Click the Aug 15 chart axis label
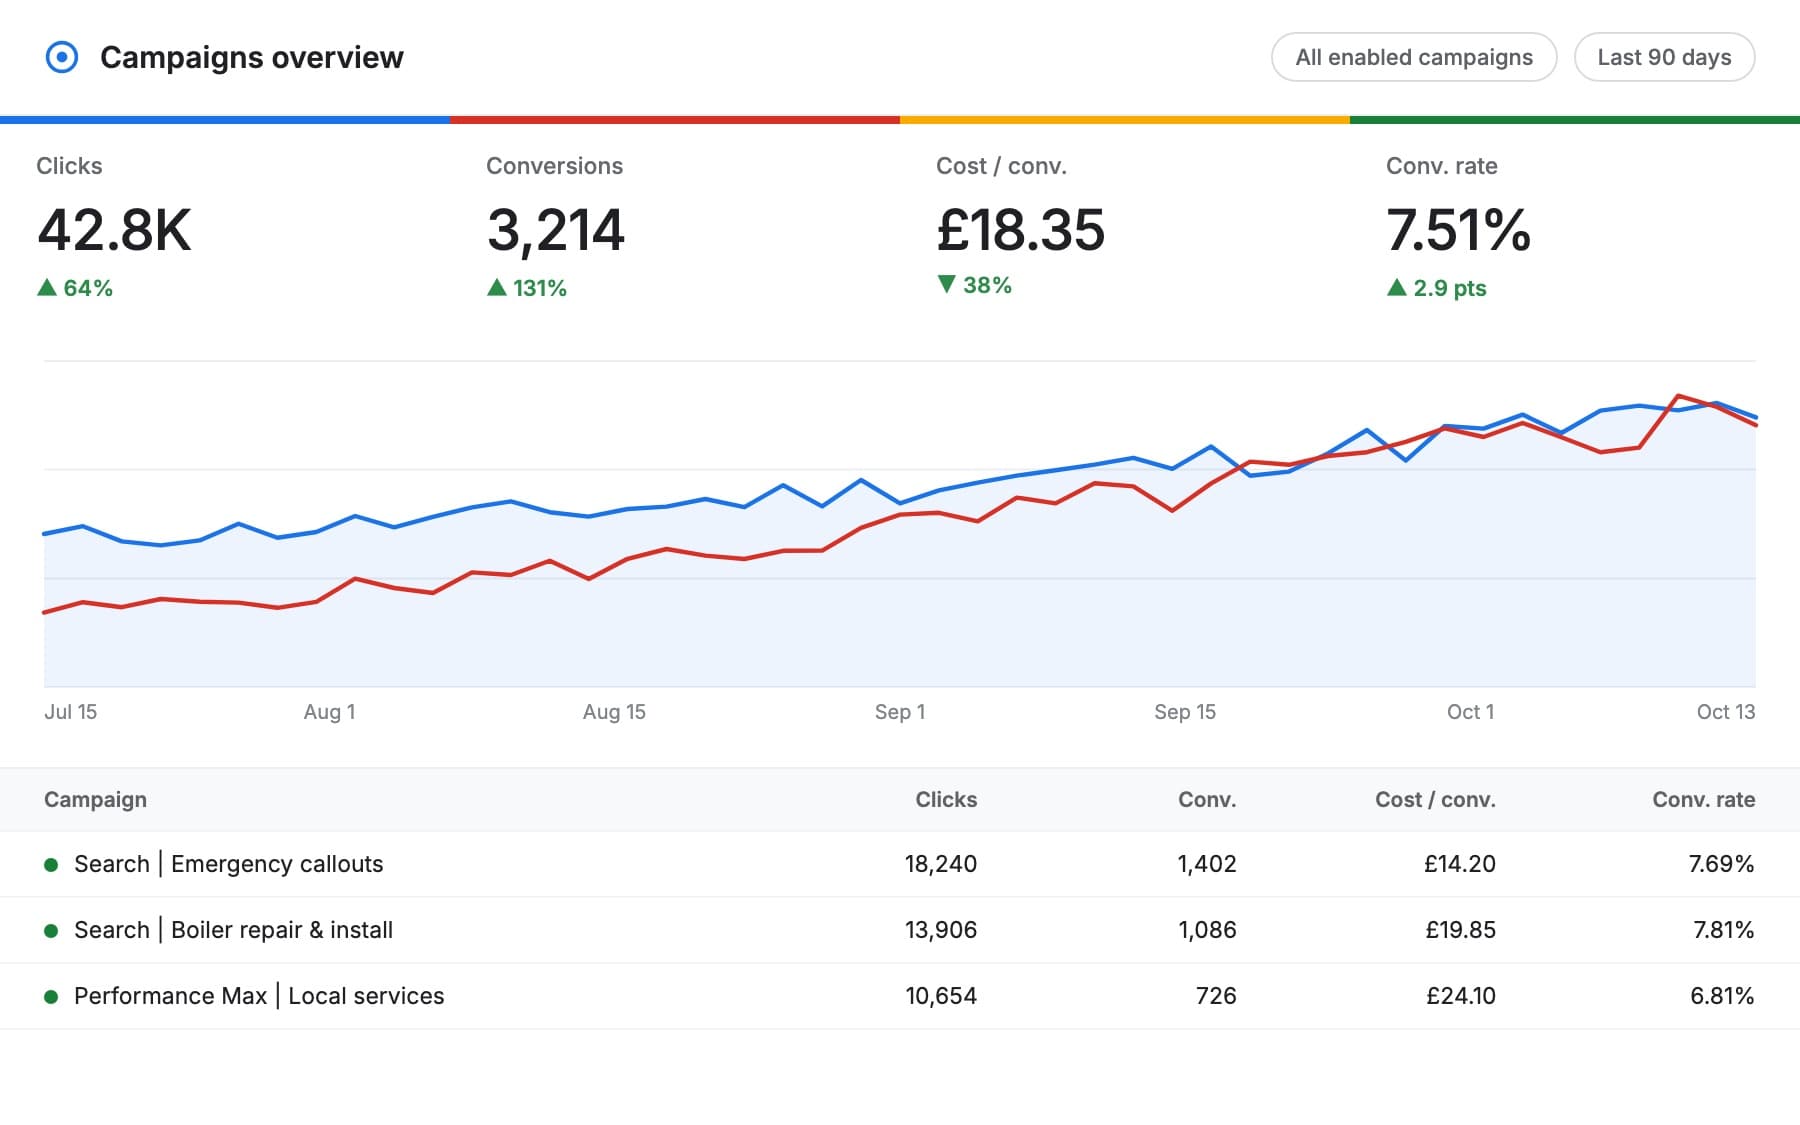This screenshot has height=1125, width=1800. pos(614,712)
